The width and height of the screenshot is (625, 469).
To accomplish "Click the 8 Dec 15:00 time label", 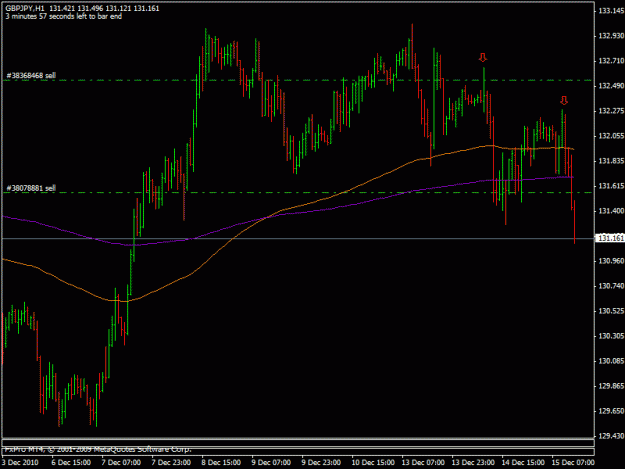I will (221, 463).
